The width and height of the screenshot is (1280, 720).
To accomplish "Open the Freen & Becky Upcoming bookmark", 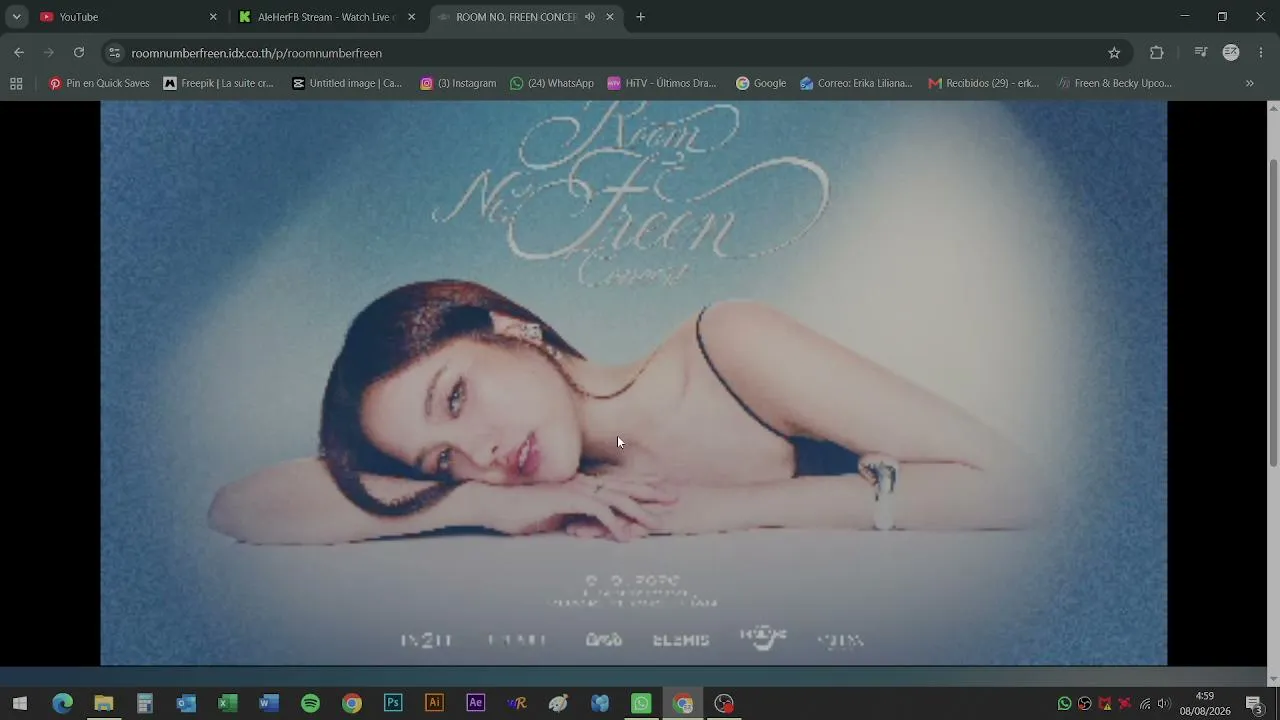I will pyautogui.click(x=1114, y=84).
